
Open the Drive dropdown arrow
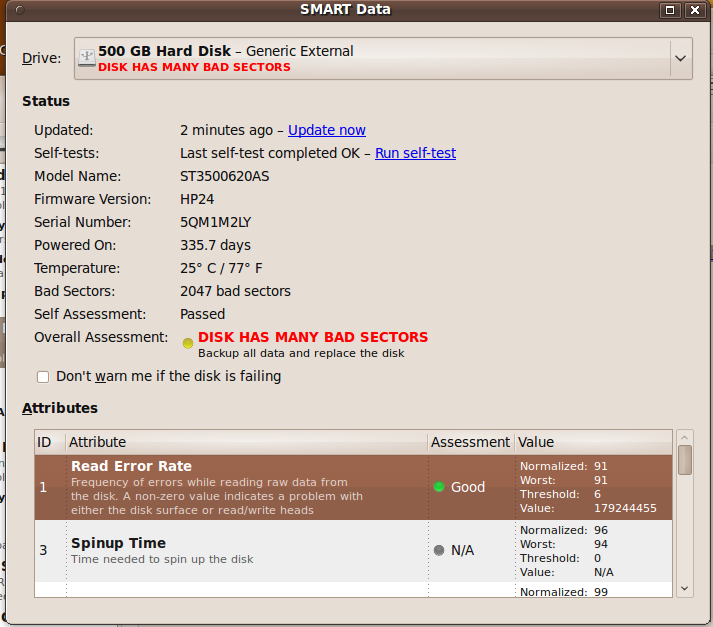(680, 58)
